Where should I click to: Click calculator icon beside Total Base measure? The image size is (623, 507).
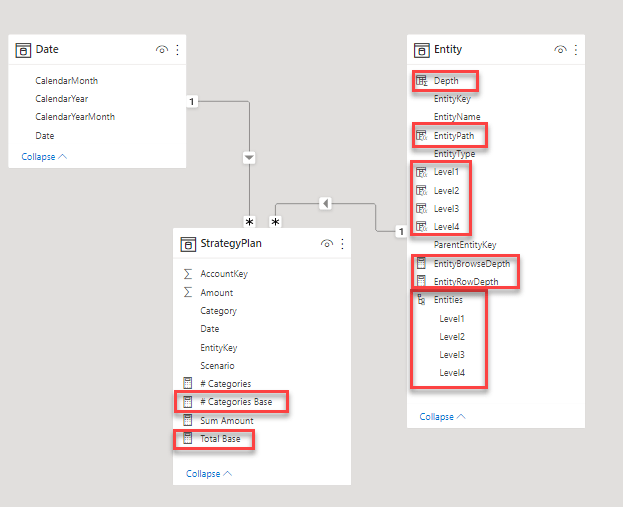coord(187,439)
